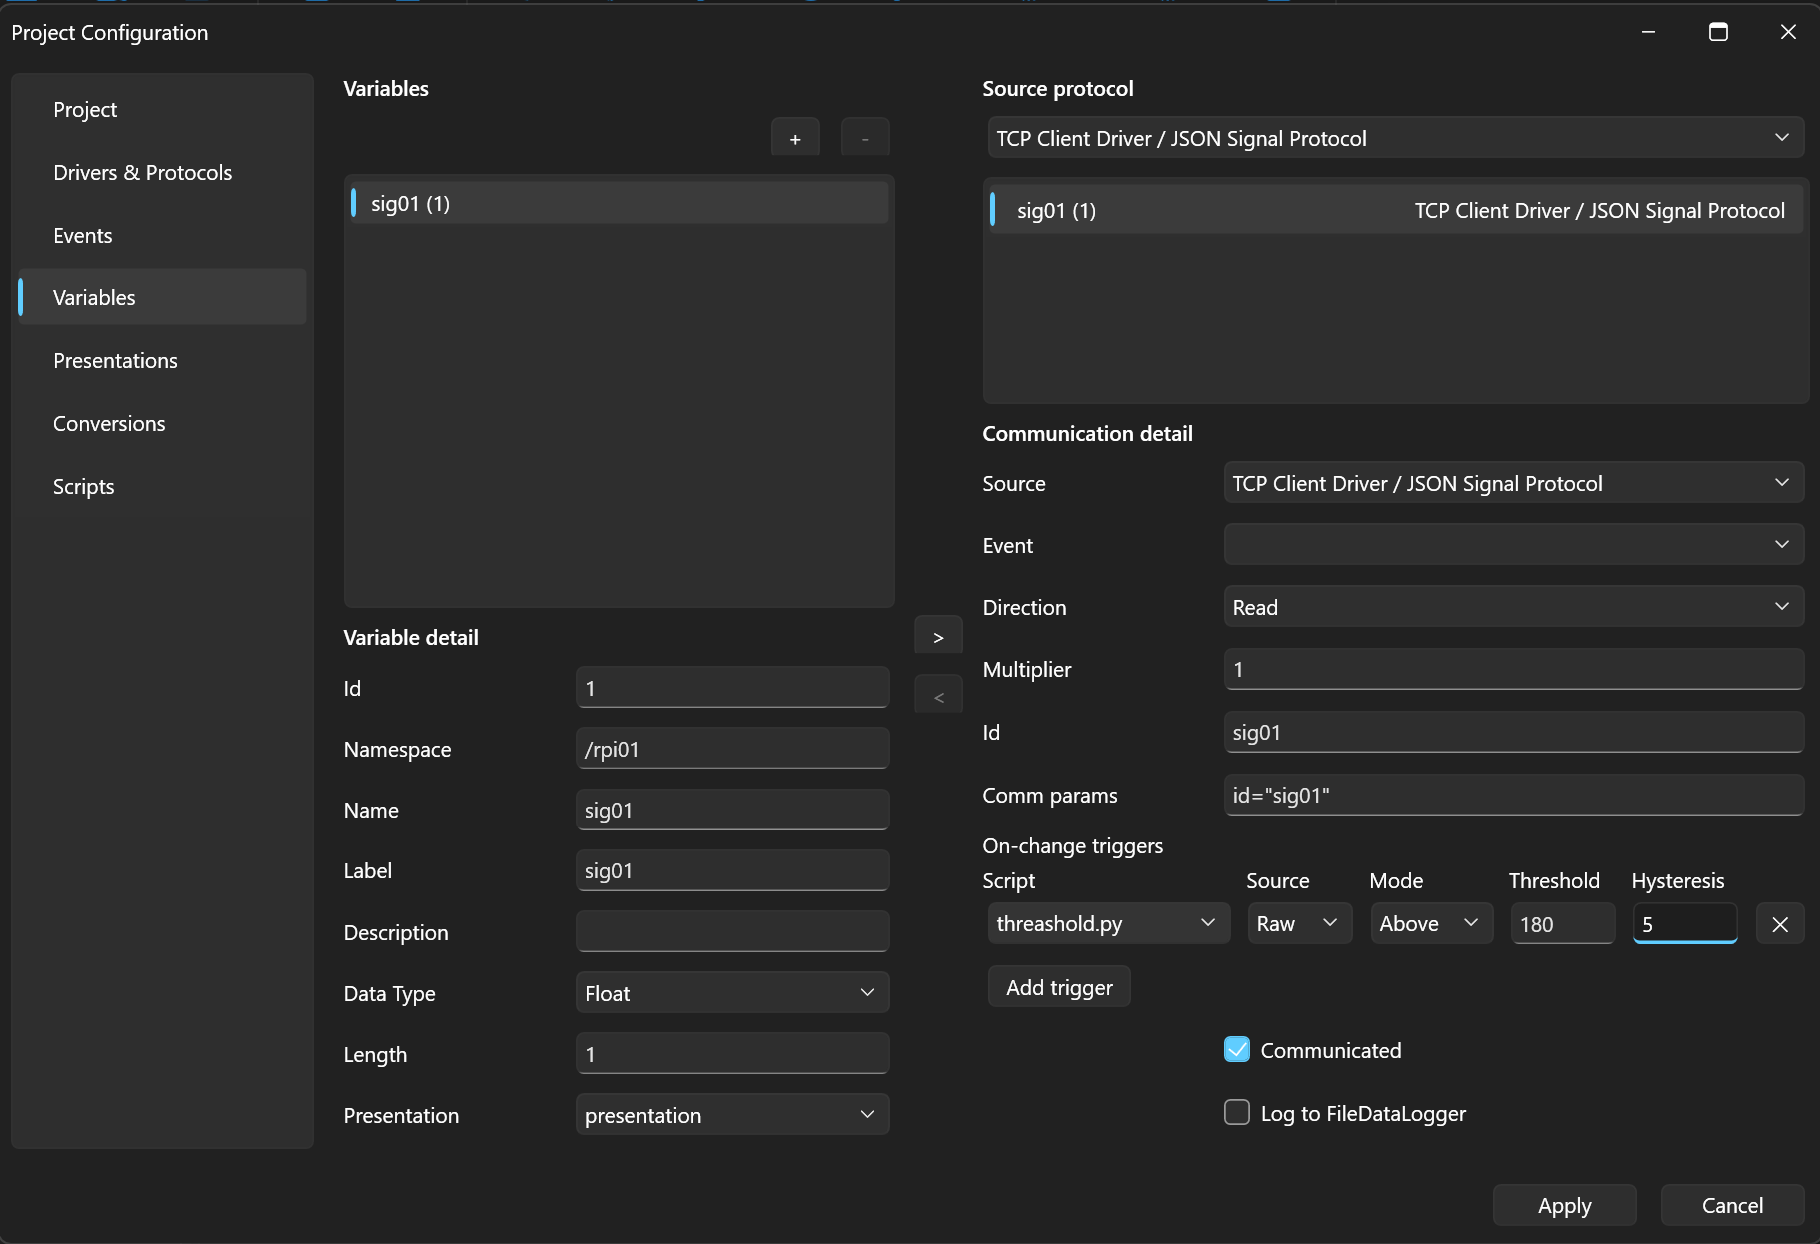Open trigger Source dropdown showing Raw
The height and width of the screenshot is (1244, 1820).
coord(1299,923)
